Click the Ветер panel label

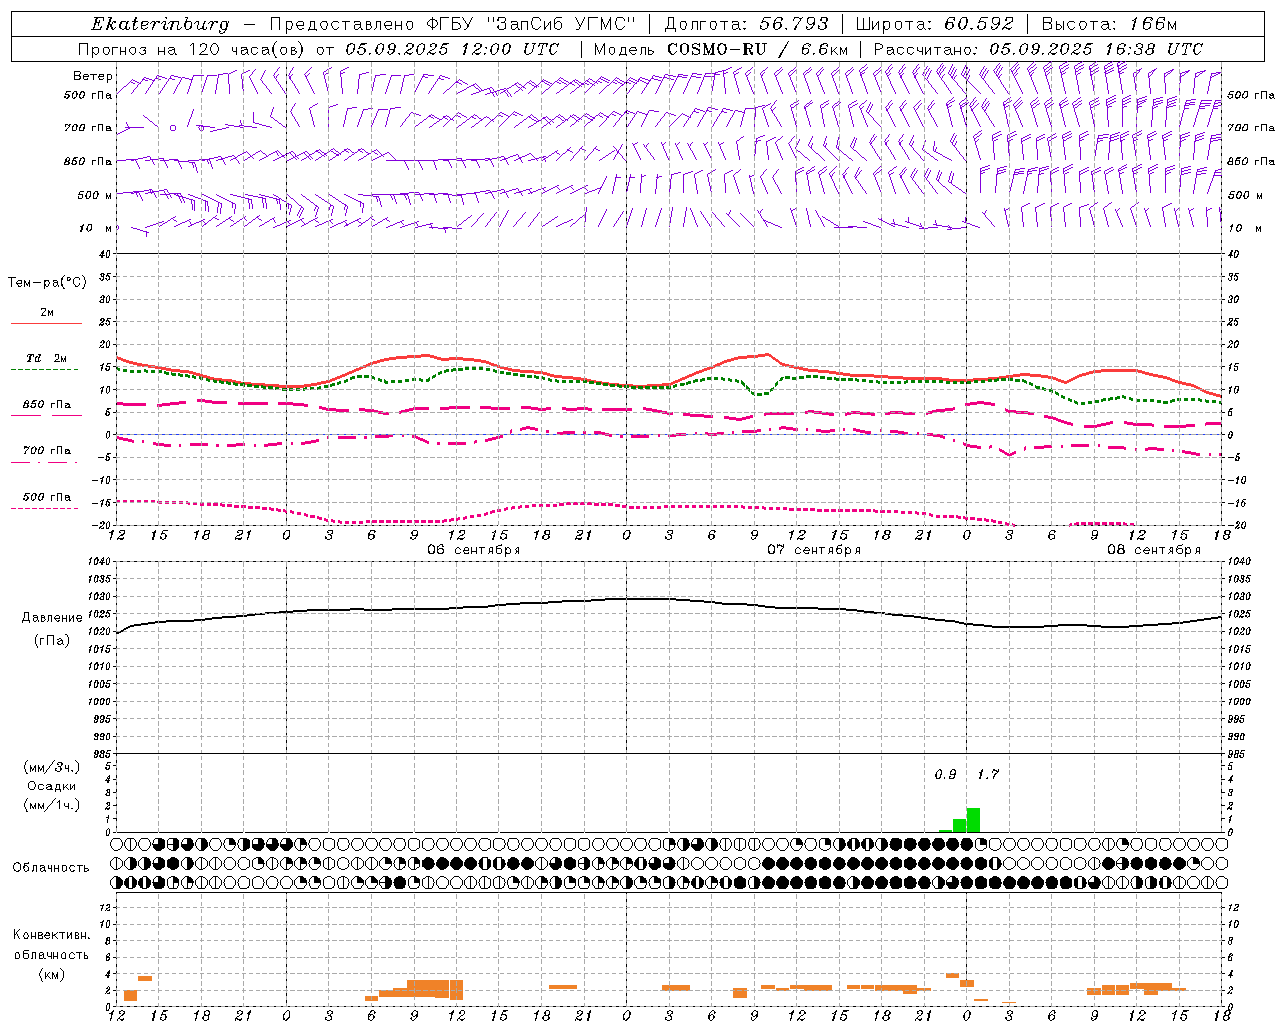click(93, 76)
